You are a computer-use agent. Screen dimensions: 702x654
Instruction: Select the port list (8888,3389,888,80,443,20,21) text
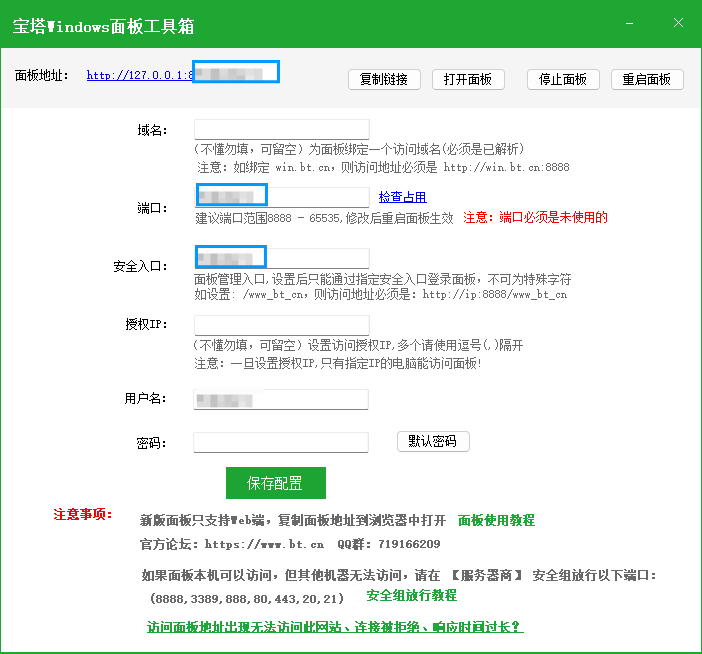tap(247, 598)
